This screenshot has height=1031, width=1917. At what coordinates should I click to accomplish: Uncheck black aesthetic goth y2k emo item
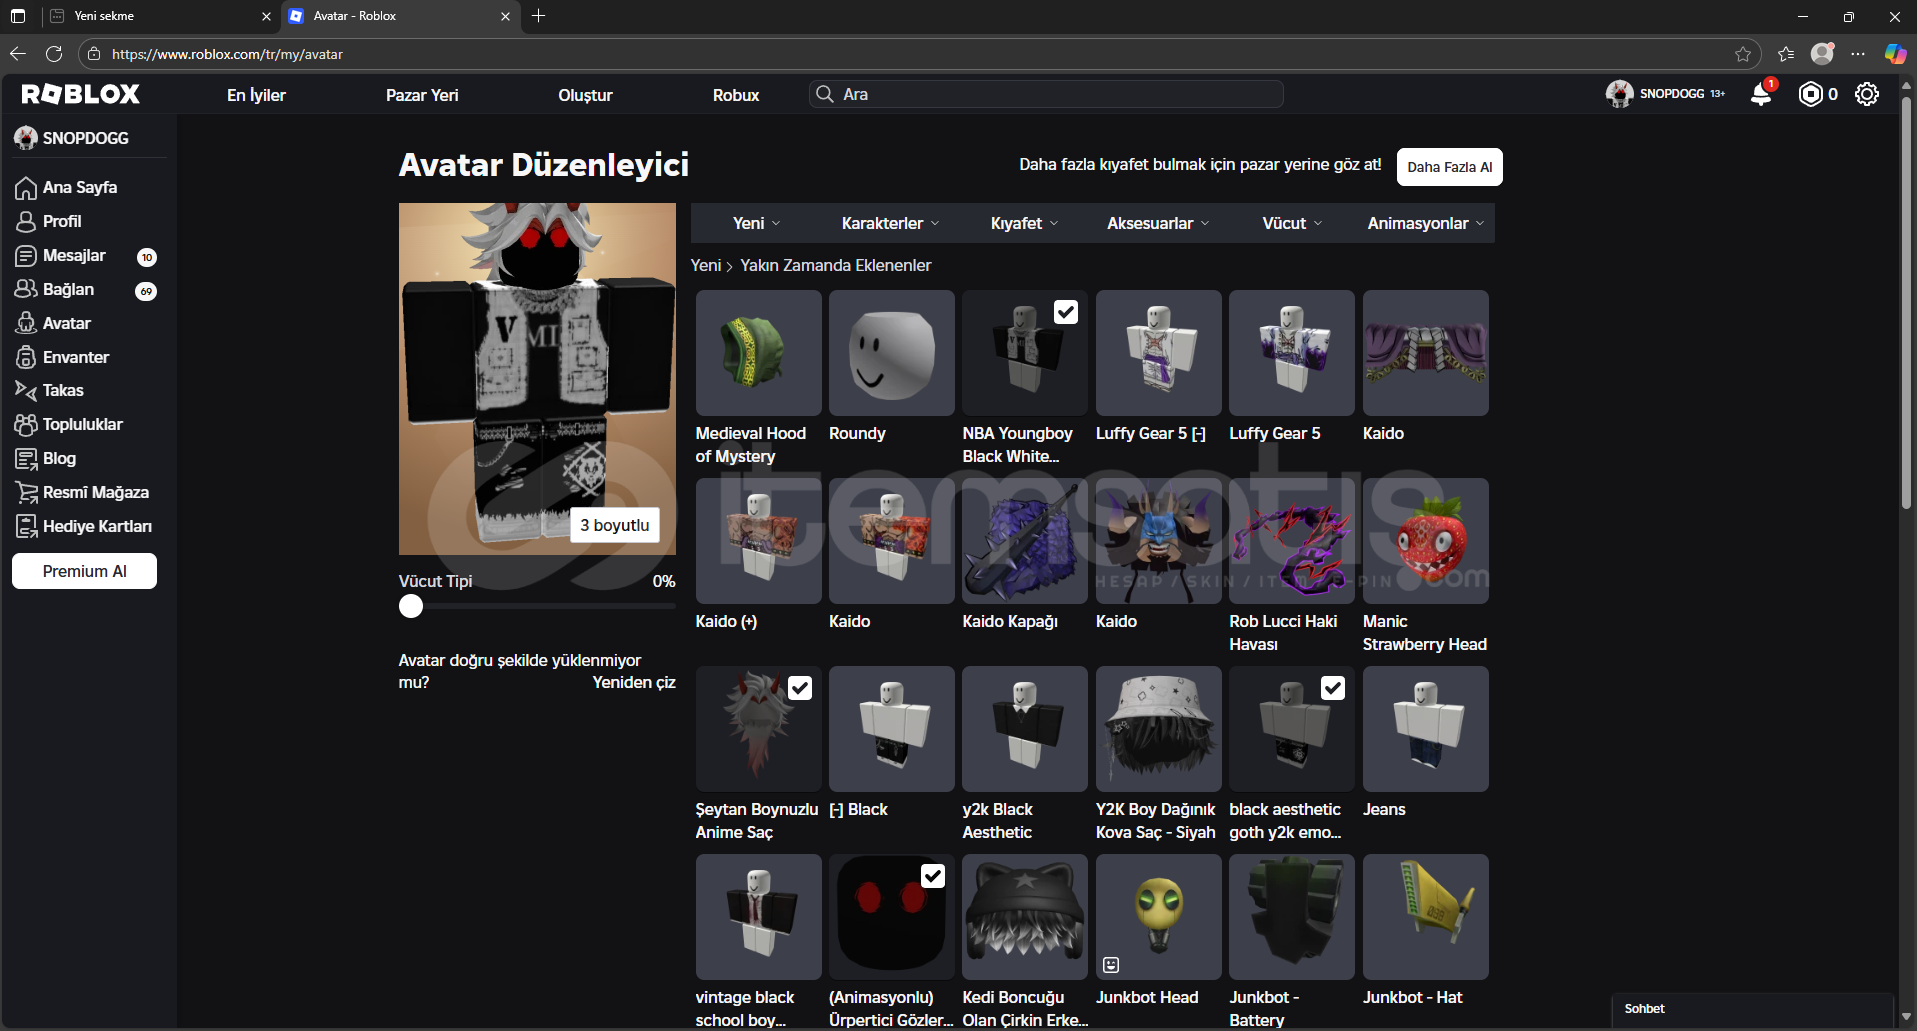point(1333,688)
